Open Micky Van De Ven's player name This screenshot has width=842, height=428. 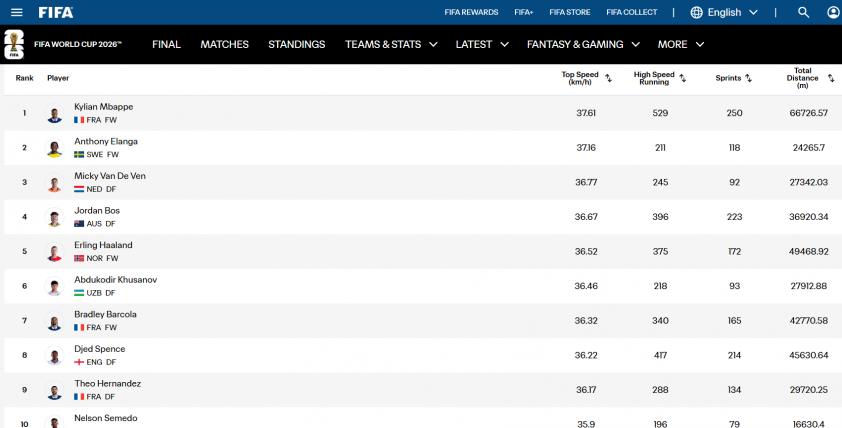[110, 176]
